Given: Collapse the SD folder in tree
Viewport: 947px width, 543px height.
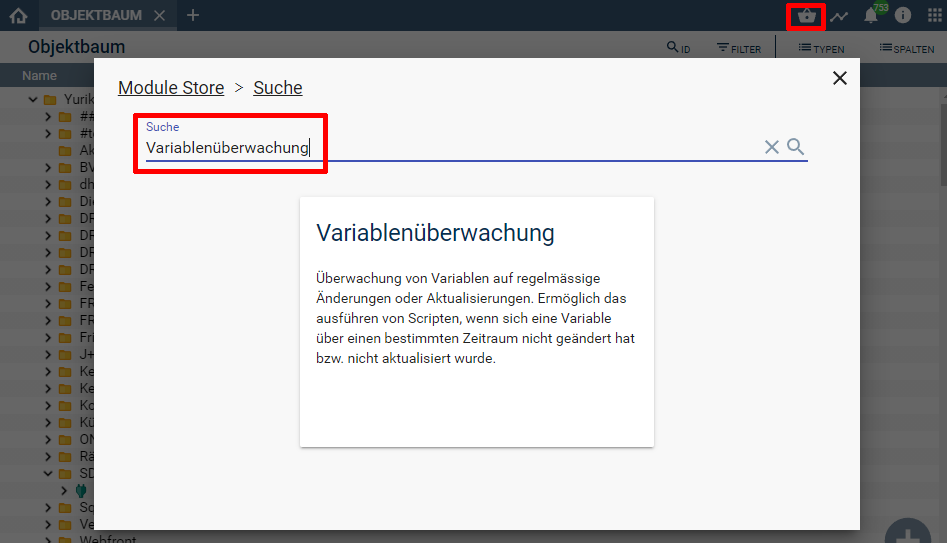Looking at the screenshot, I should click(x=48, y=474).
